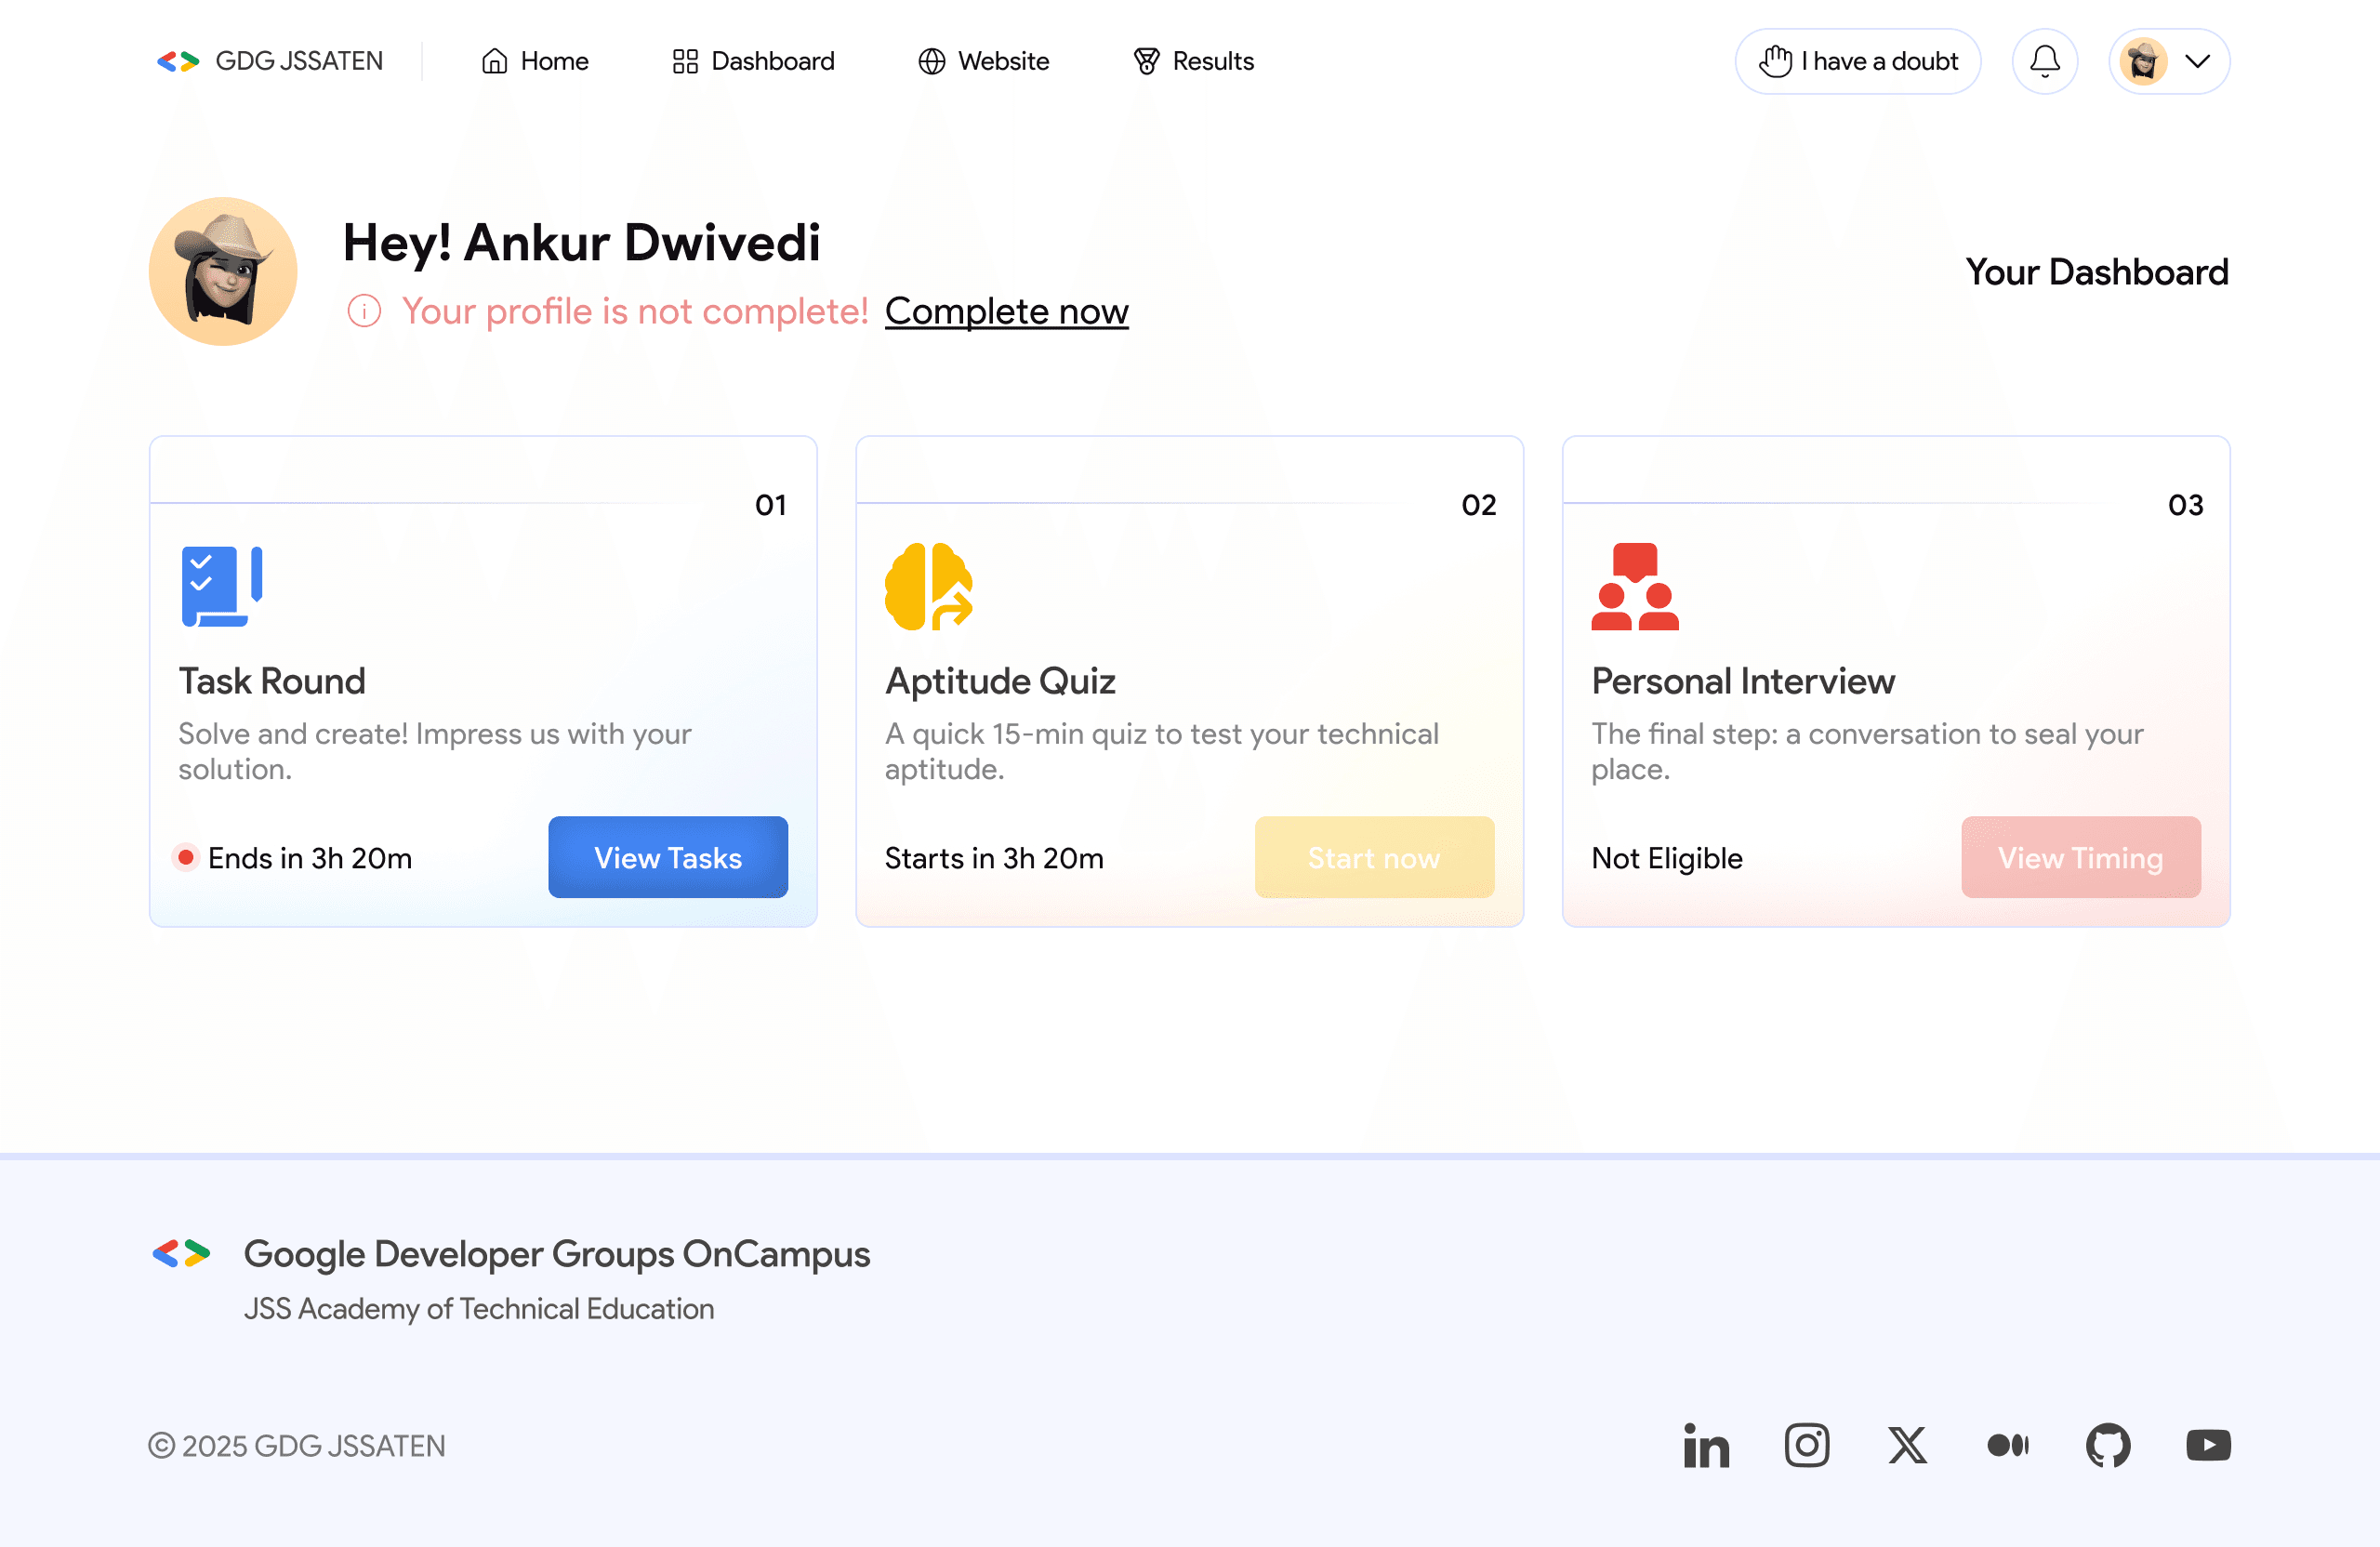Viewport: 2380px width, 1547px height.
Task: Click the View Timing button
Action: (2080, 857)
